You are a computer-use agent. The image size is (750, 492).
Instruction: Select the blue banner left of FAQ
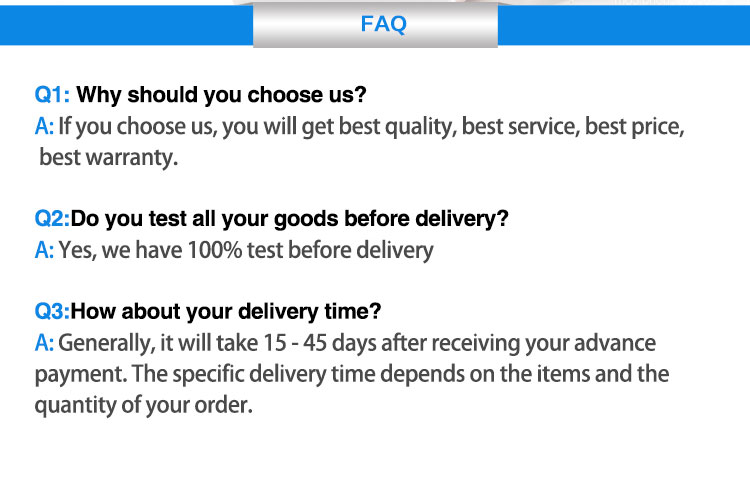click(126, 22)
